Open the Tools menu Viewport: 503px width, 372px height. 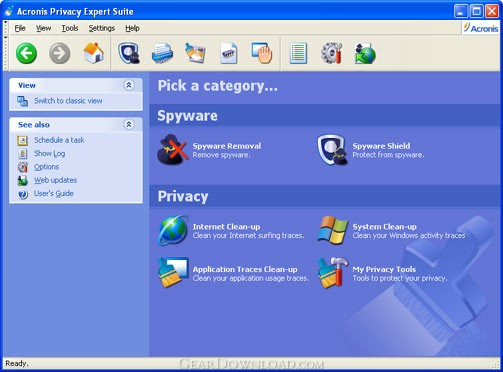point(70,28)
